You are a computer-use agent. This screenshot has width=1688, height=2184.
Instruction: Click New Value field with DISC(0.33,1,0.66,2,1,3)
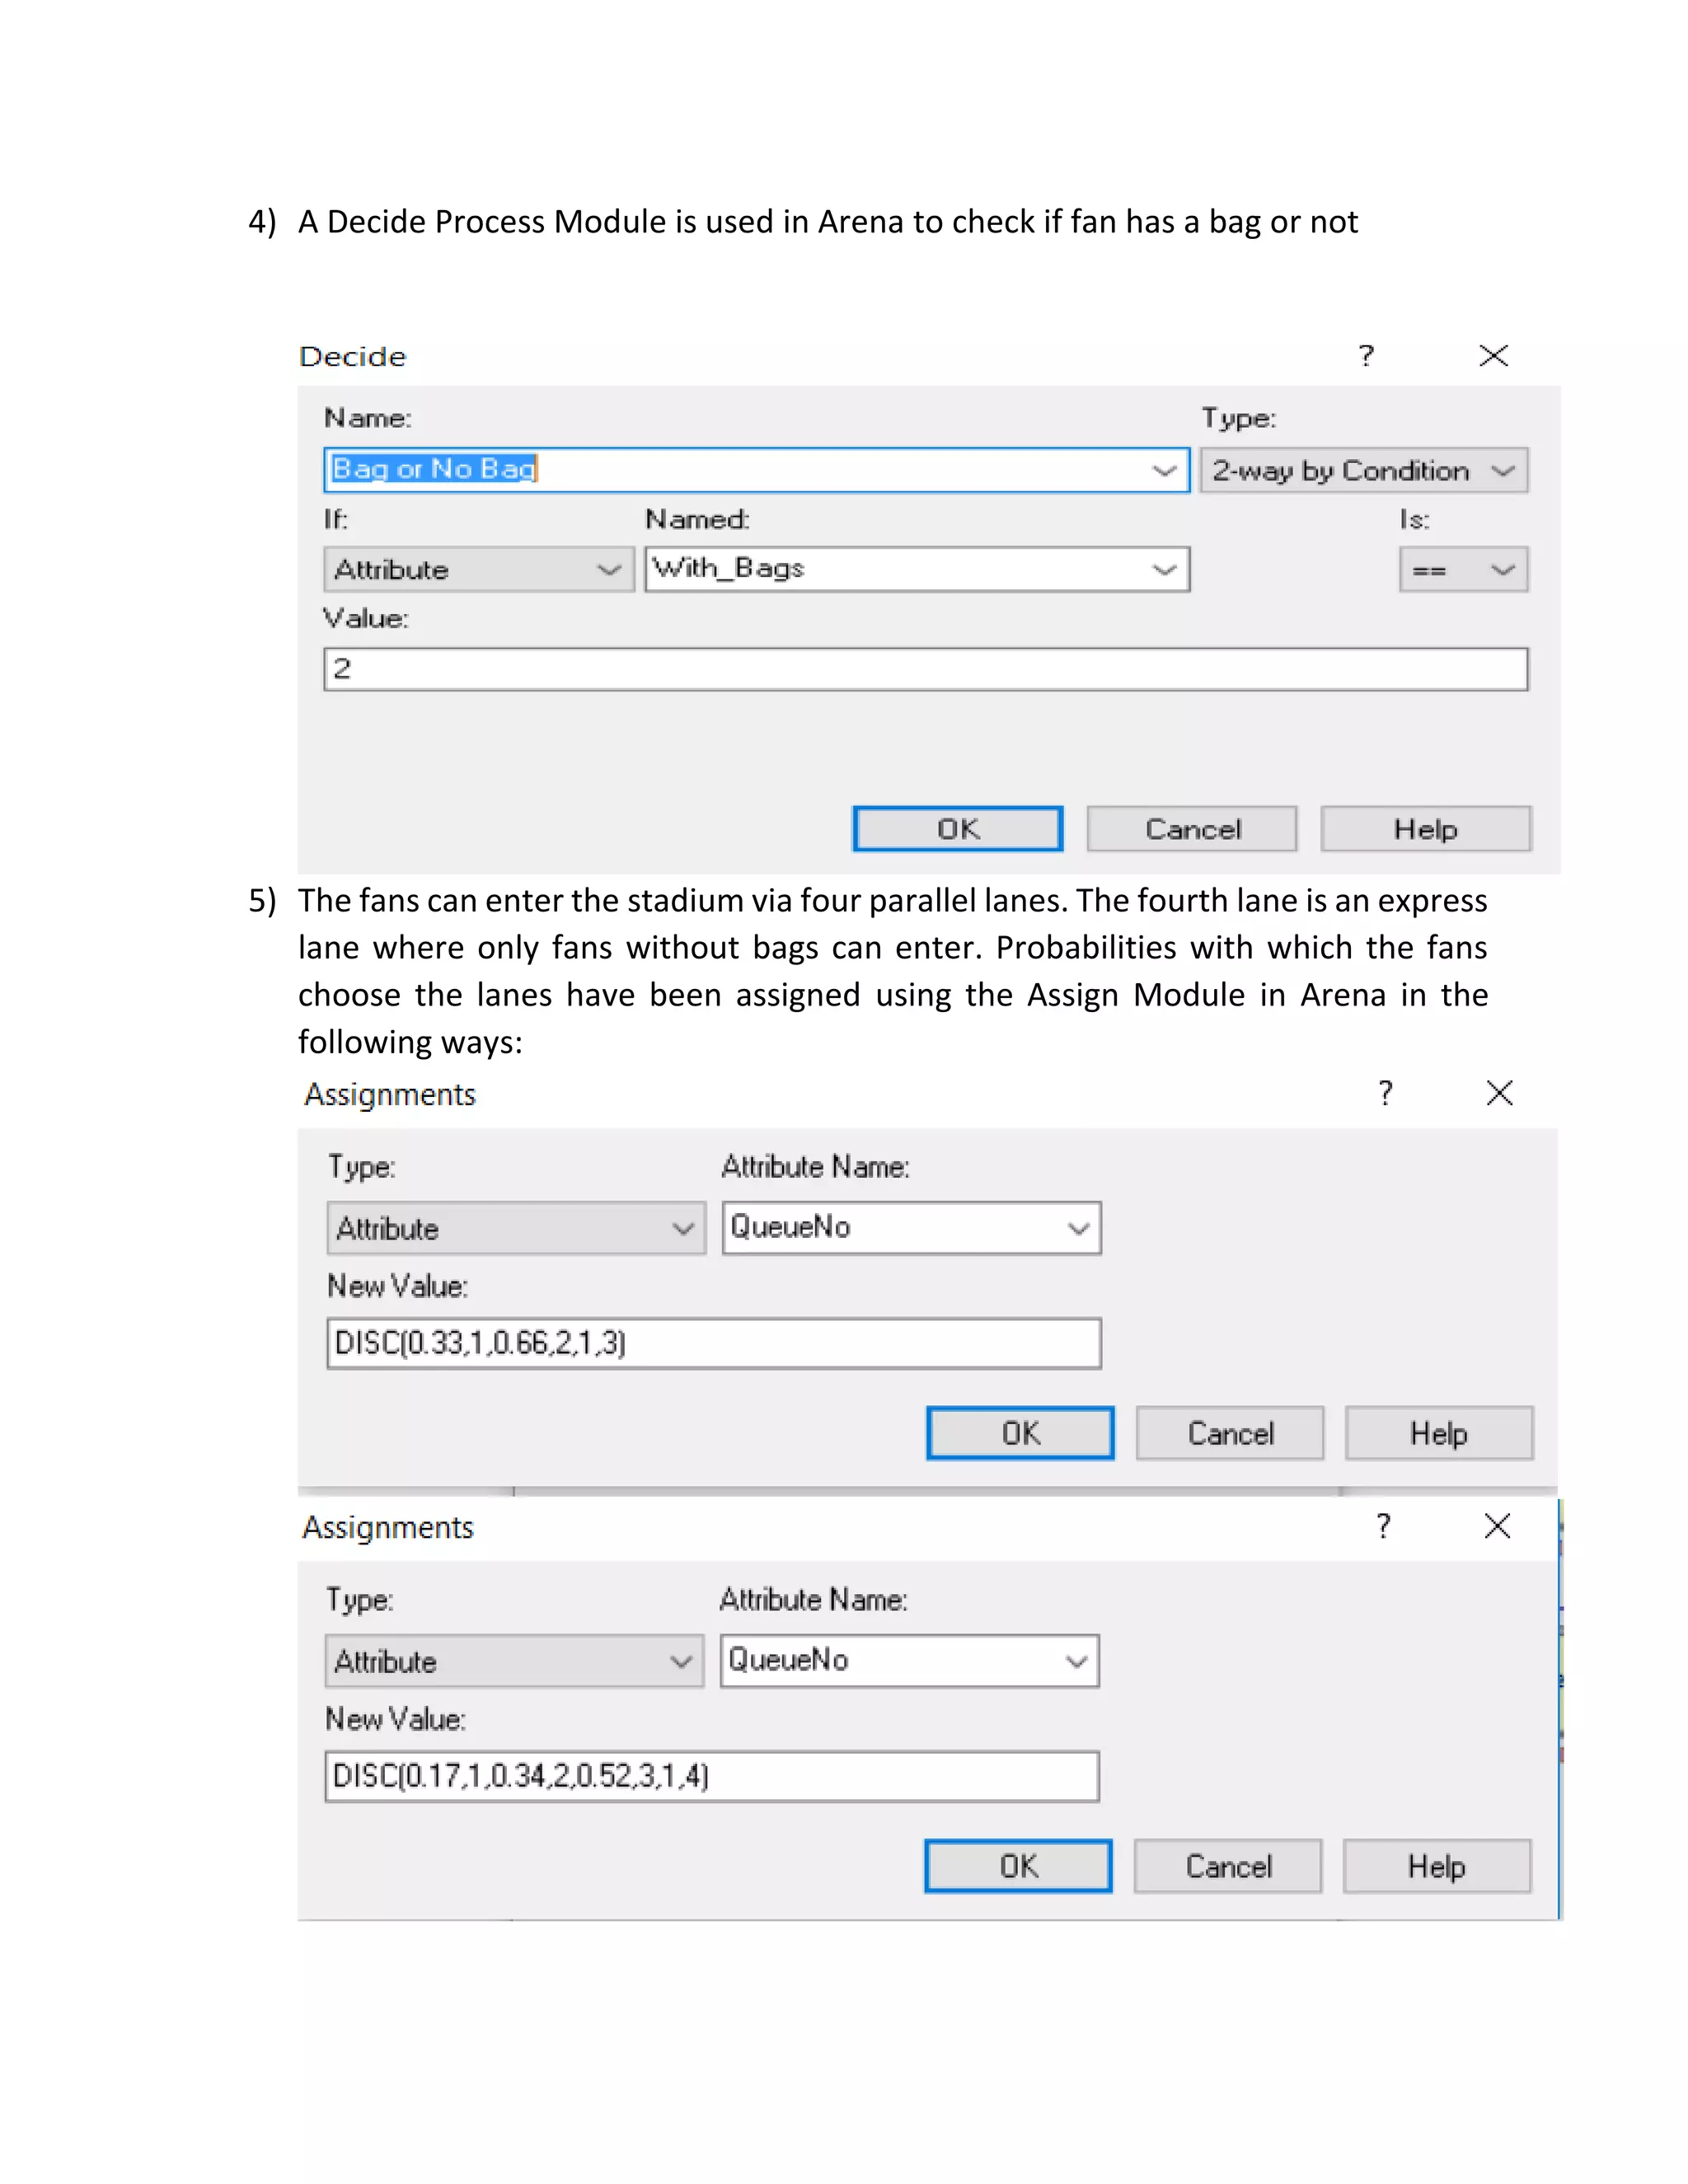(x=713, y=1343)
